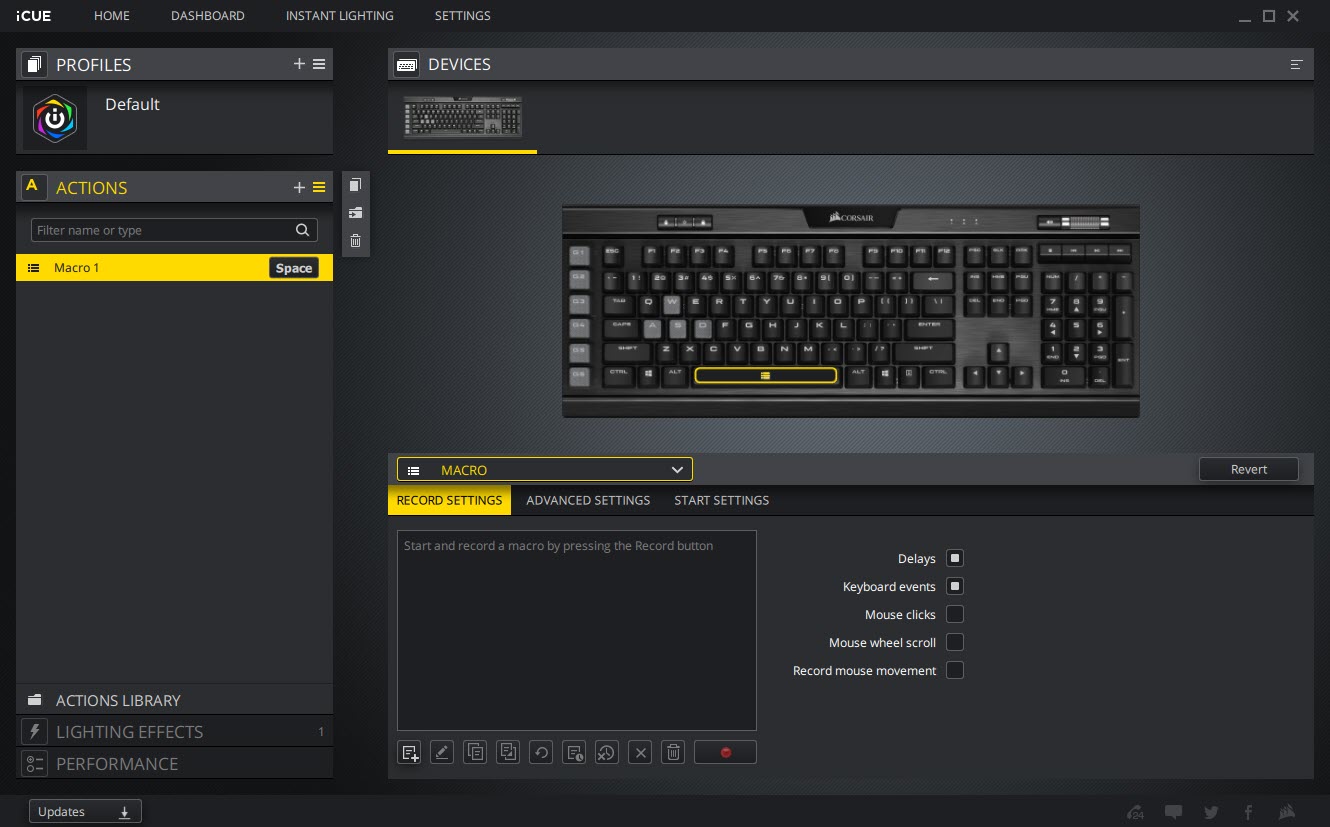1330x827 pixels.
Task: Start recording with the red Record button
Action: [725, 752]
